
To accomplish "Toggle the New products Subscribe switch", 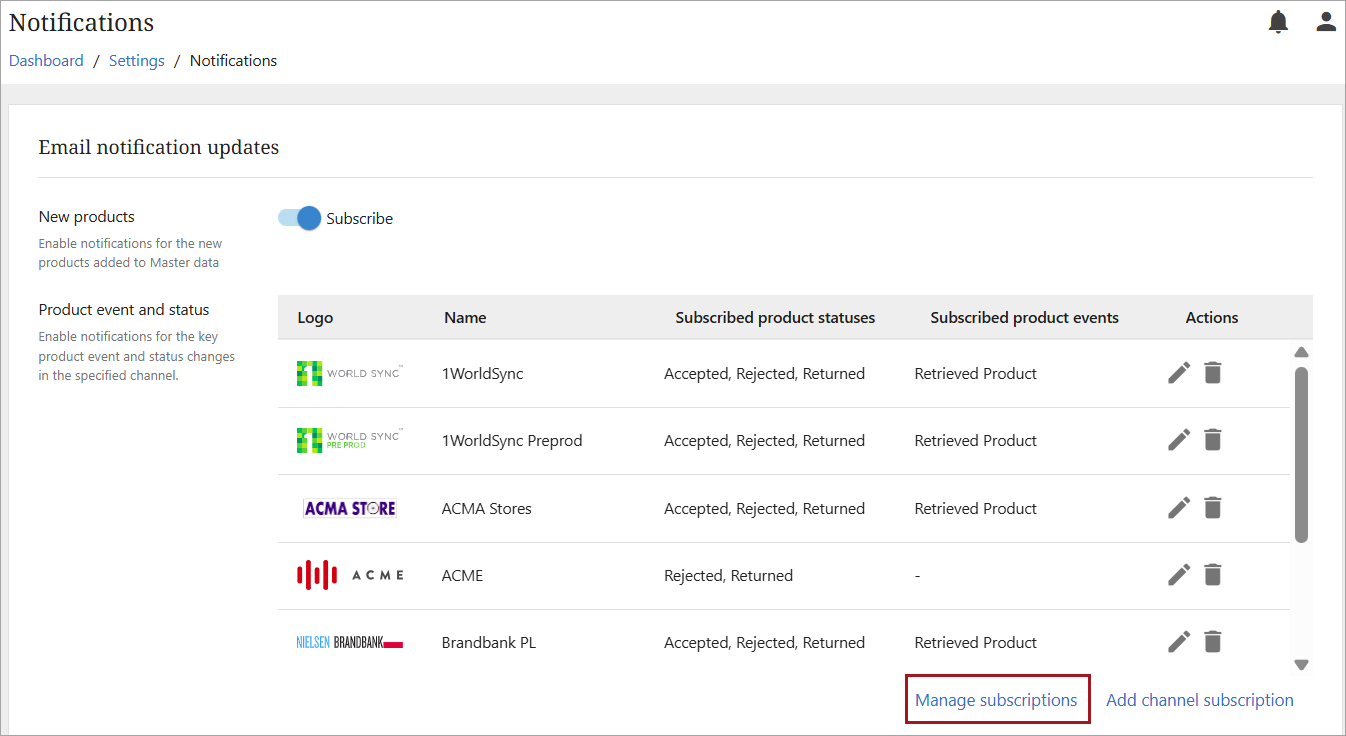I will (x=300, y=218).
